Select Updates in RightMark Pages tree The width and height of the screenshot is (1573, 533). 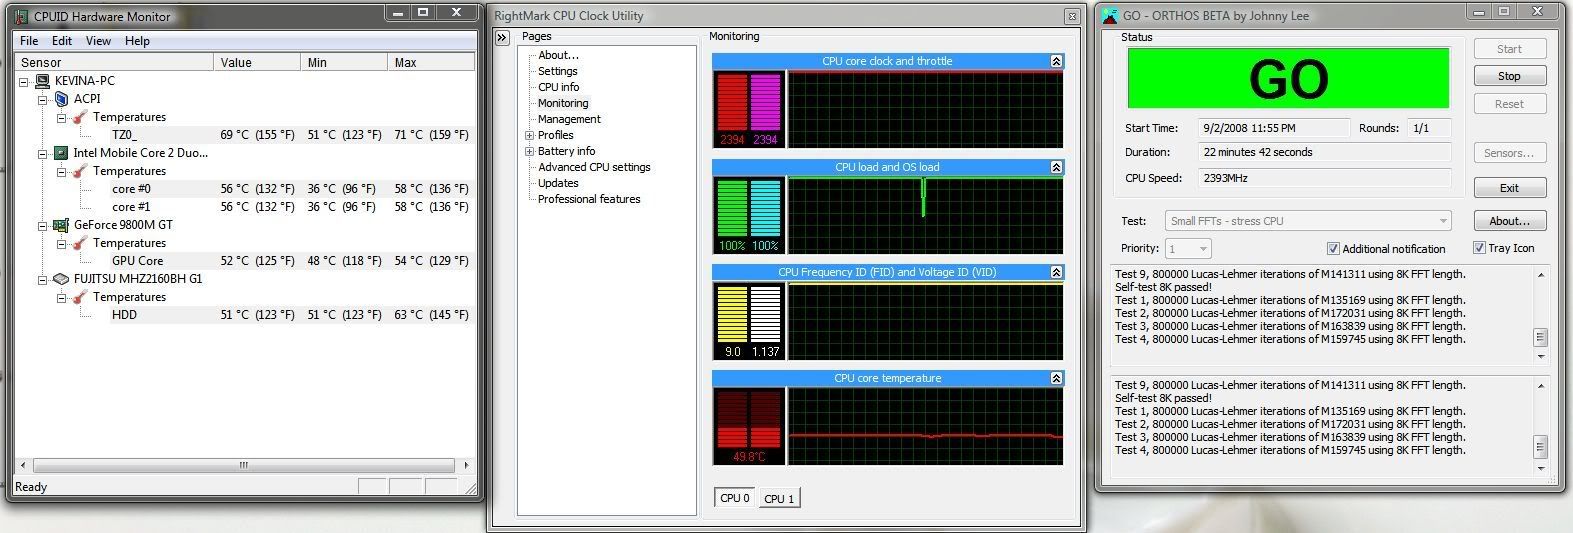pyautogui.click(x=558, y=183)
